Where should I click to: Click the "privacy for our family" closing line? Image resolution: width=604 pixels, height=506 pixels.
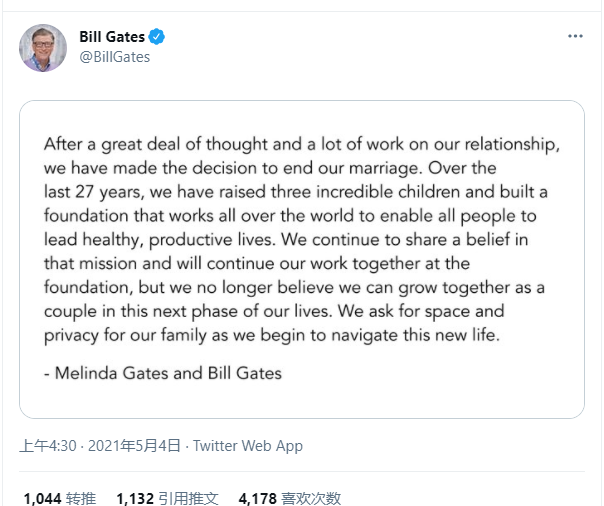(x=270, y=333)
